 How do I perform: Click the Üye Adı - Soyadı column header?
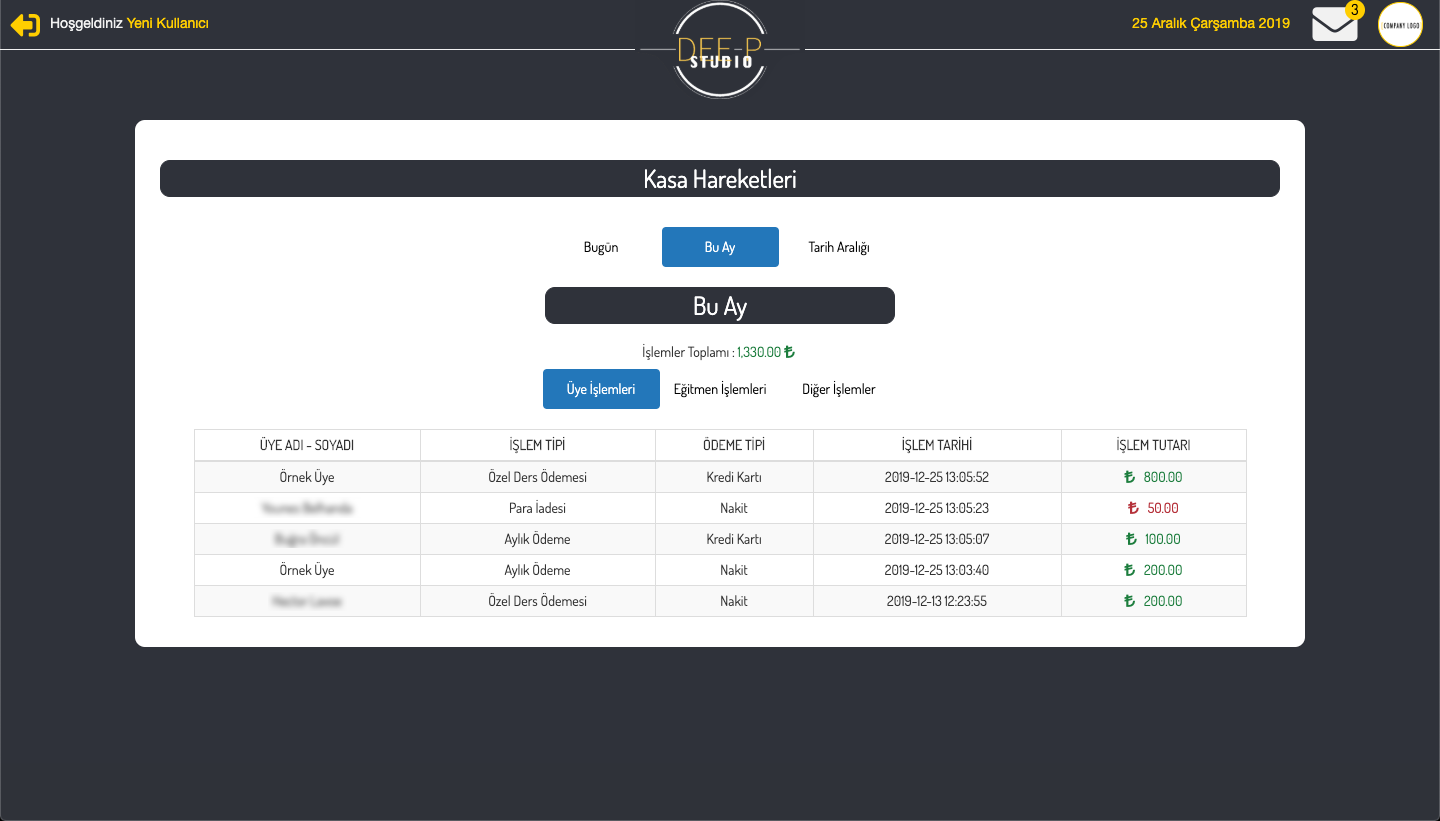tap(307, 445)
